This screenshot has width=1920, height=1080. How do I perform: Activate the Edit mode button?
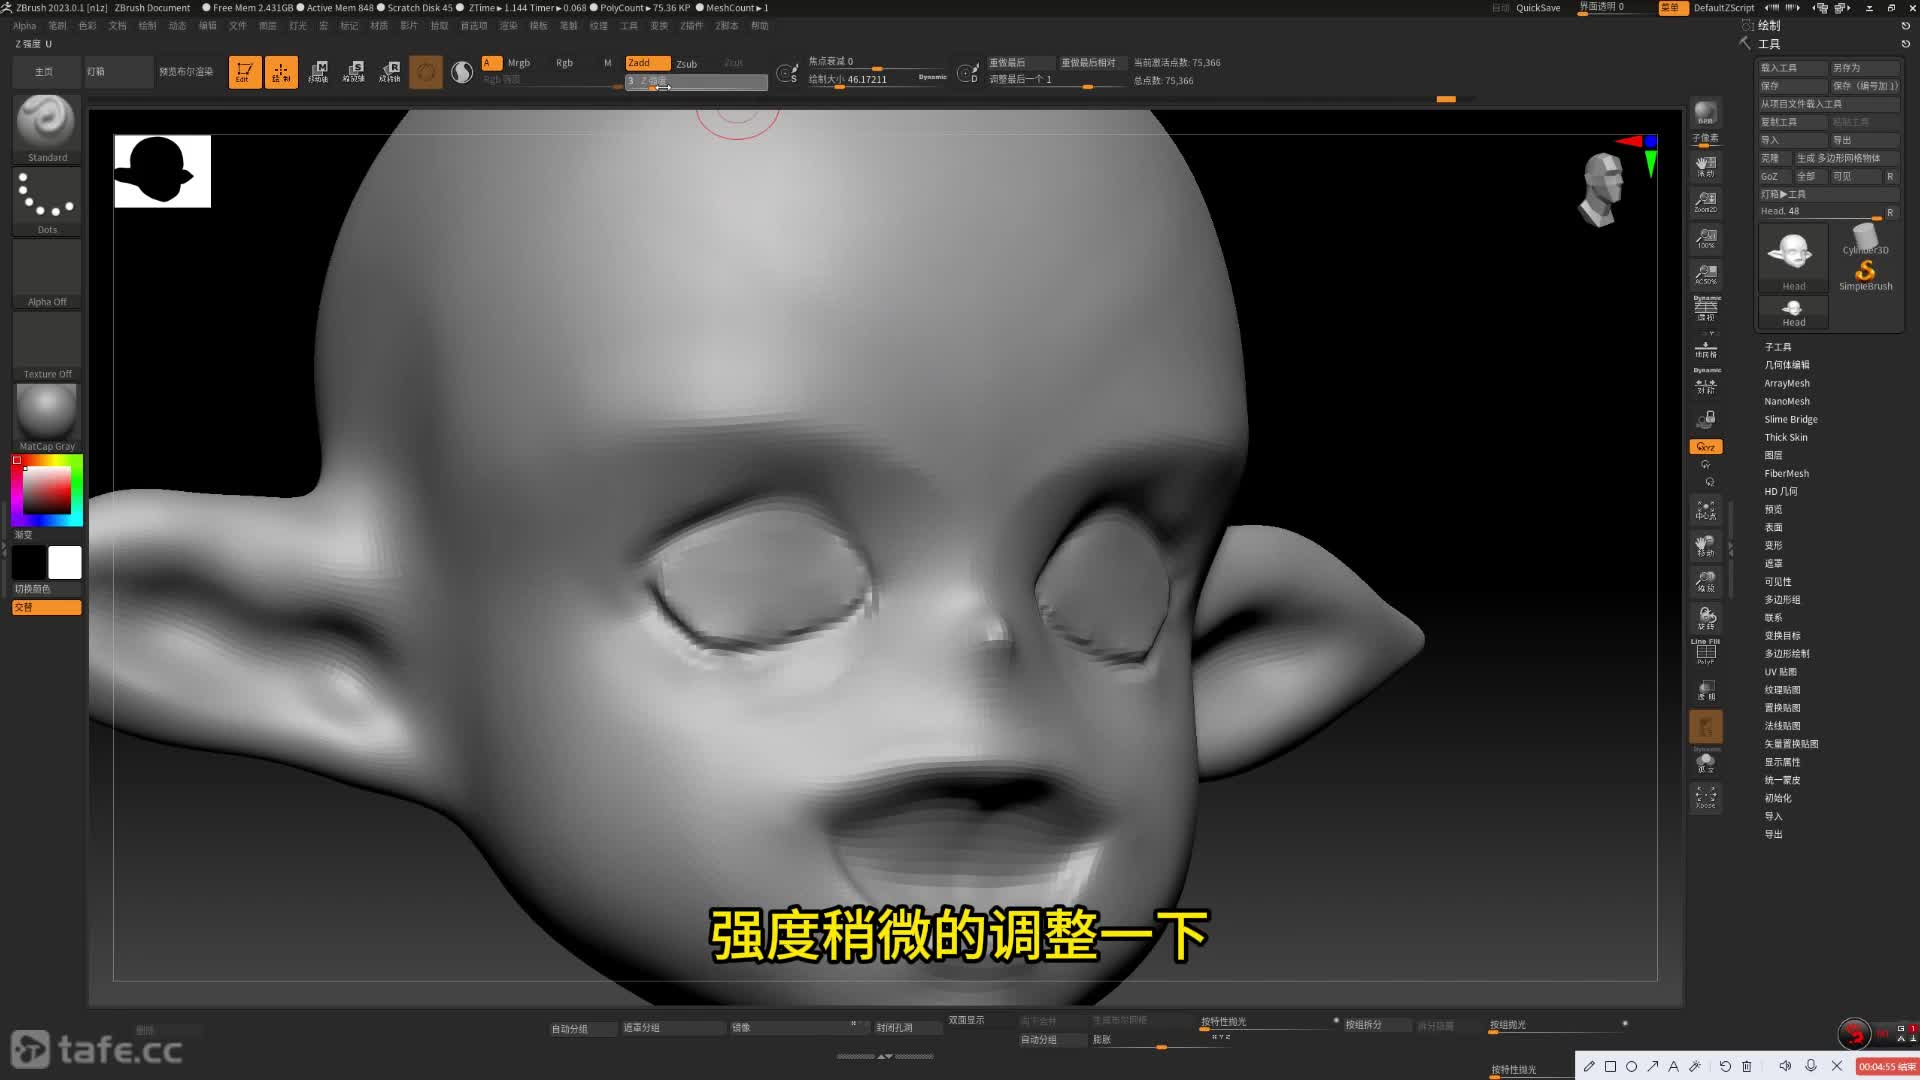pos(245,72)
